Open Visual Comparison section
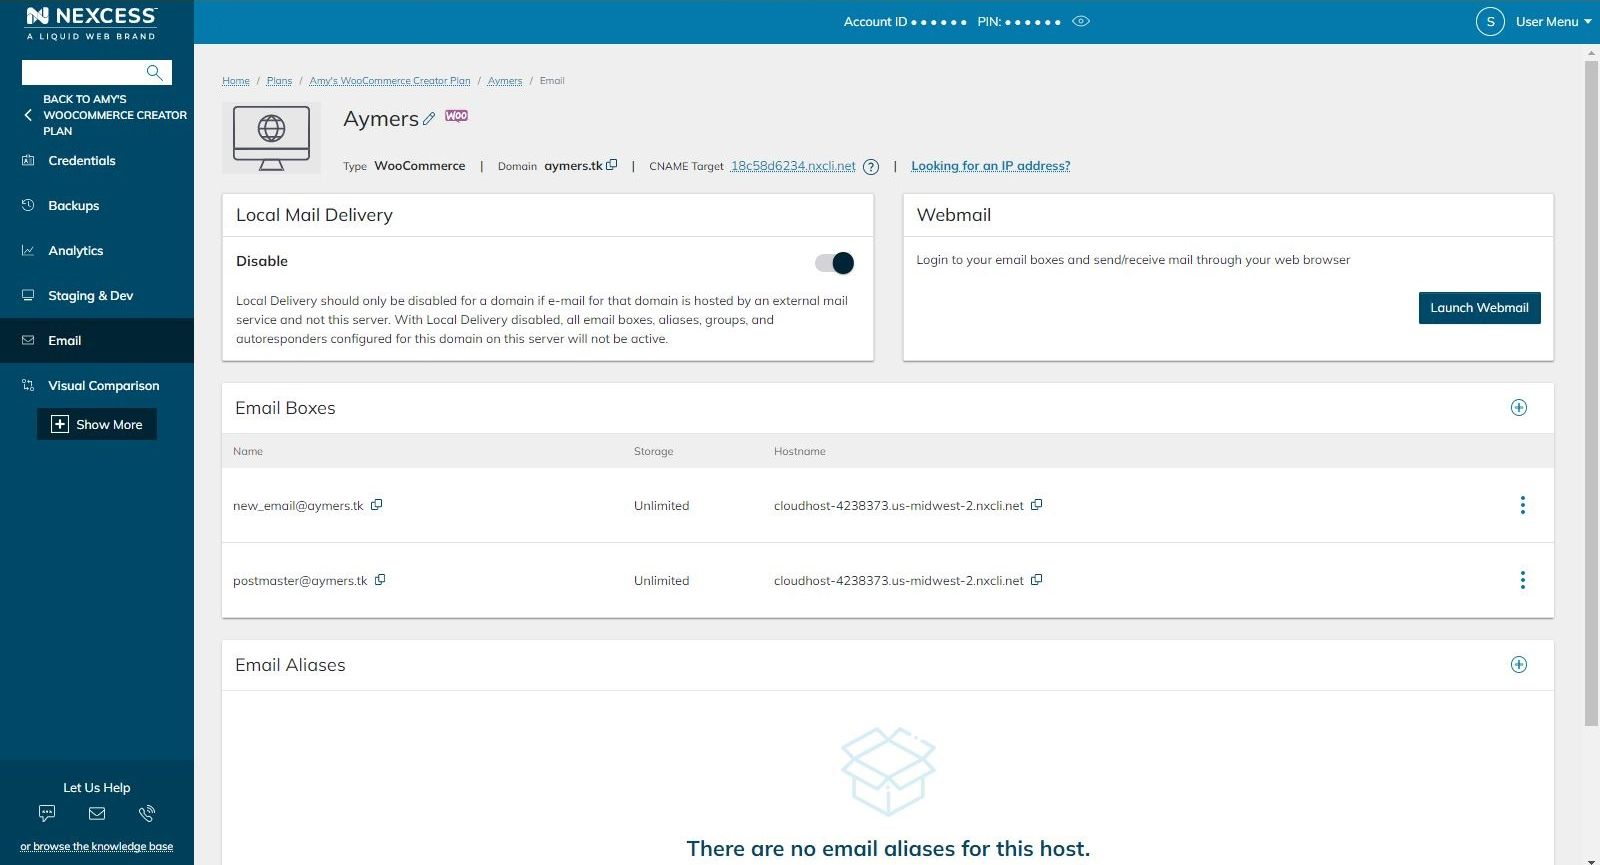The width and height of the screenshot is (1600, 865). [104, 385]
